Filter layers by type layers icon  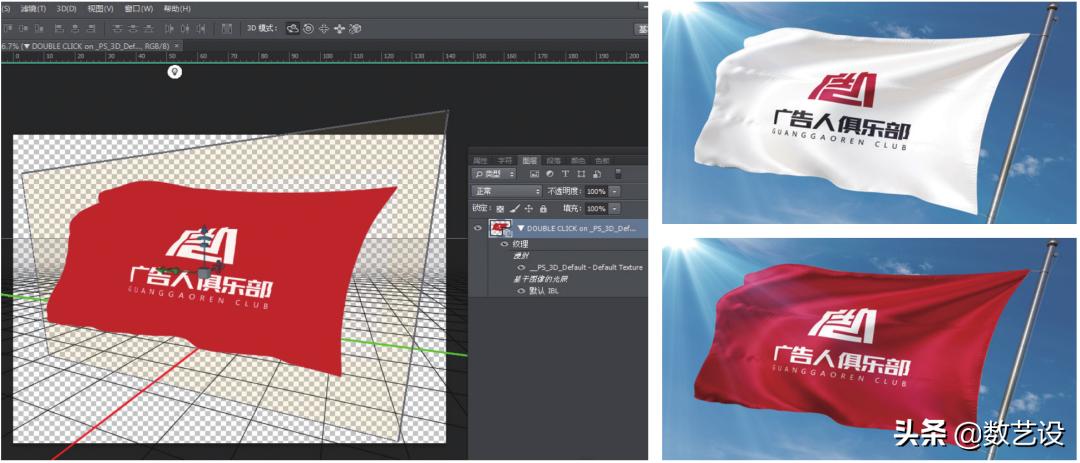[x=565, y=174]
